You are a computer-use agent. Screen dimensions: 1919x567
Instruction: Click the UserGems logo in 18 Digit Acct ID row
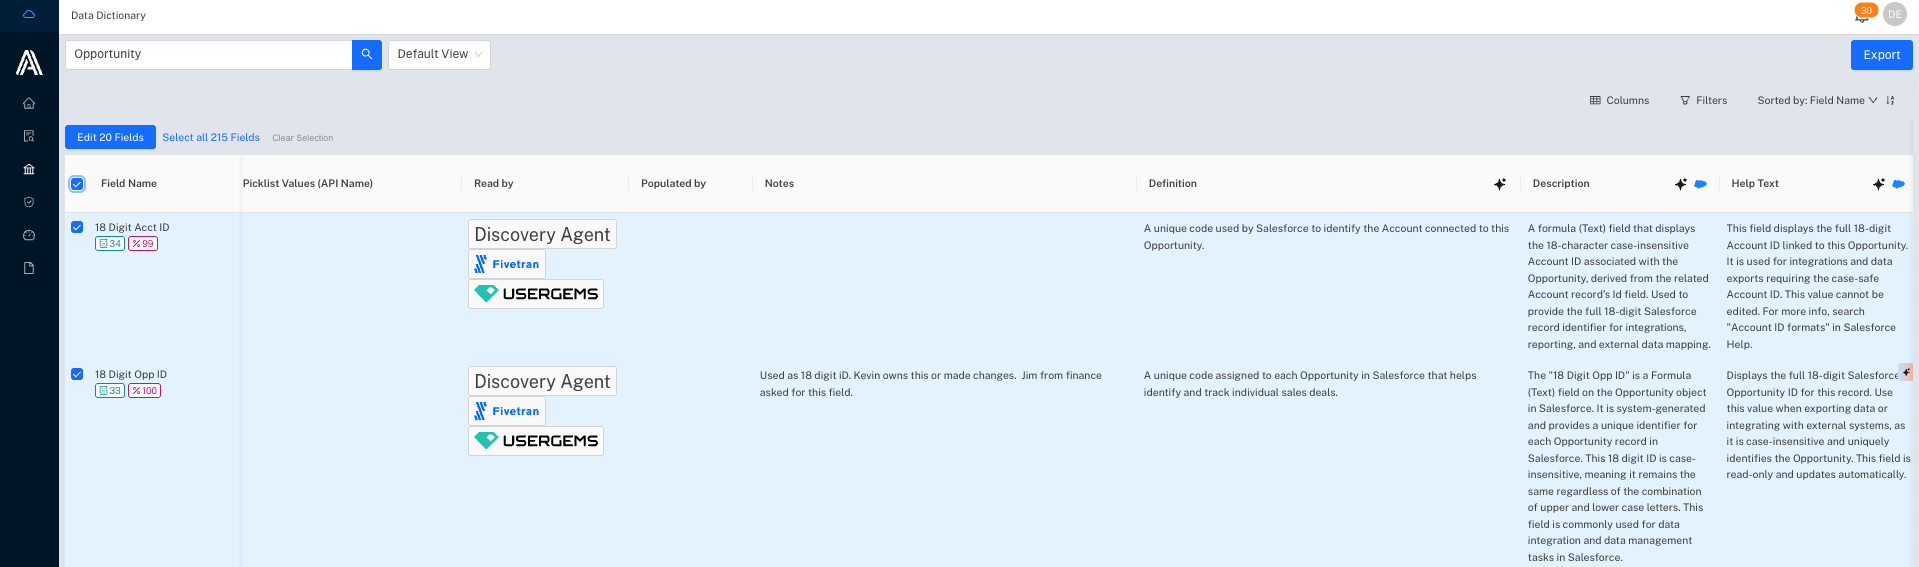(536, 294)
